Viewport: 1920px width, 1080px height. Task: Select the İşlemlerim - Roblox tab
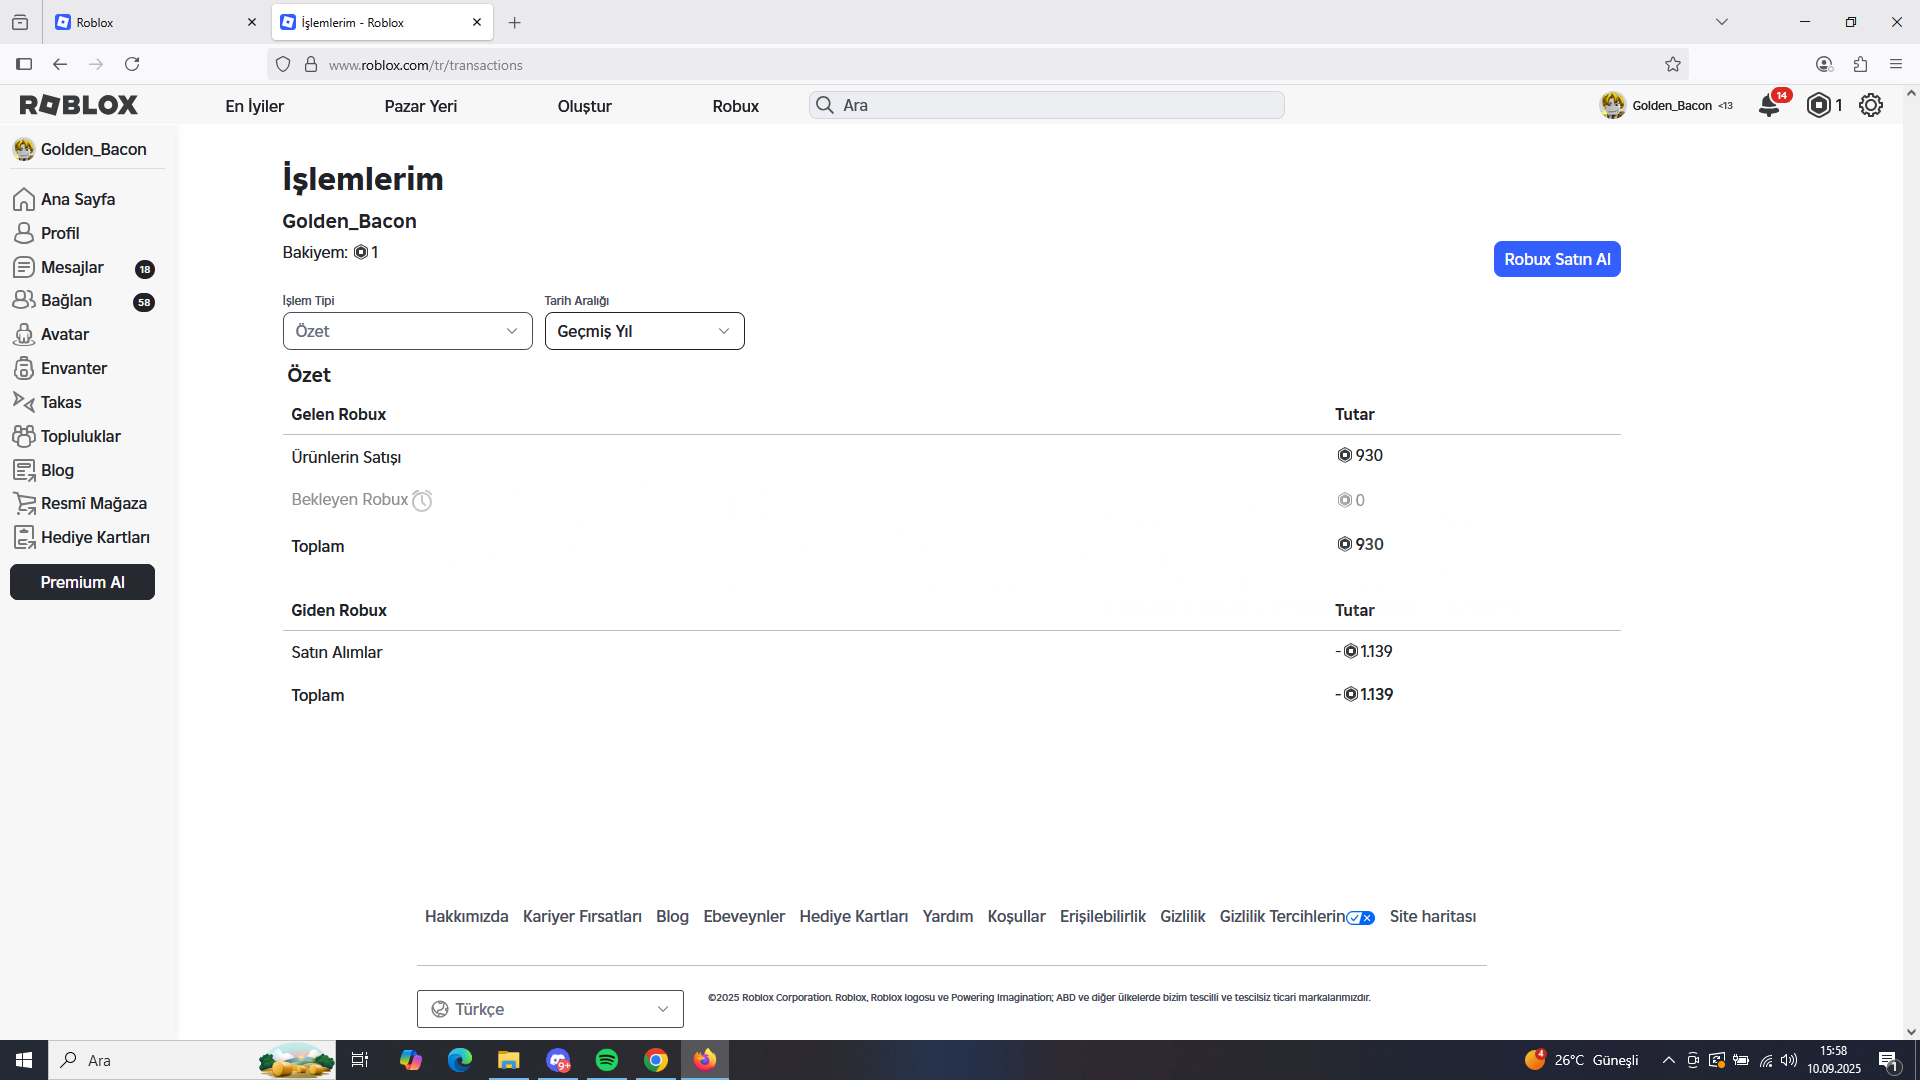pos(382,22)
